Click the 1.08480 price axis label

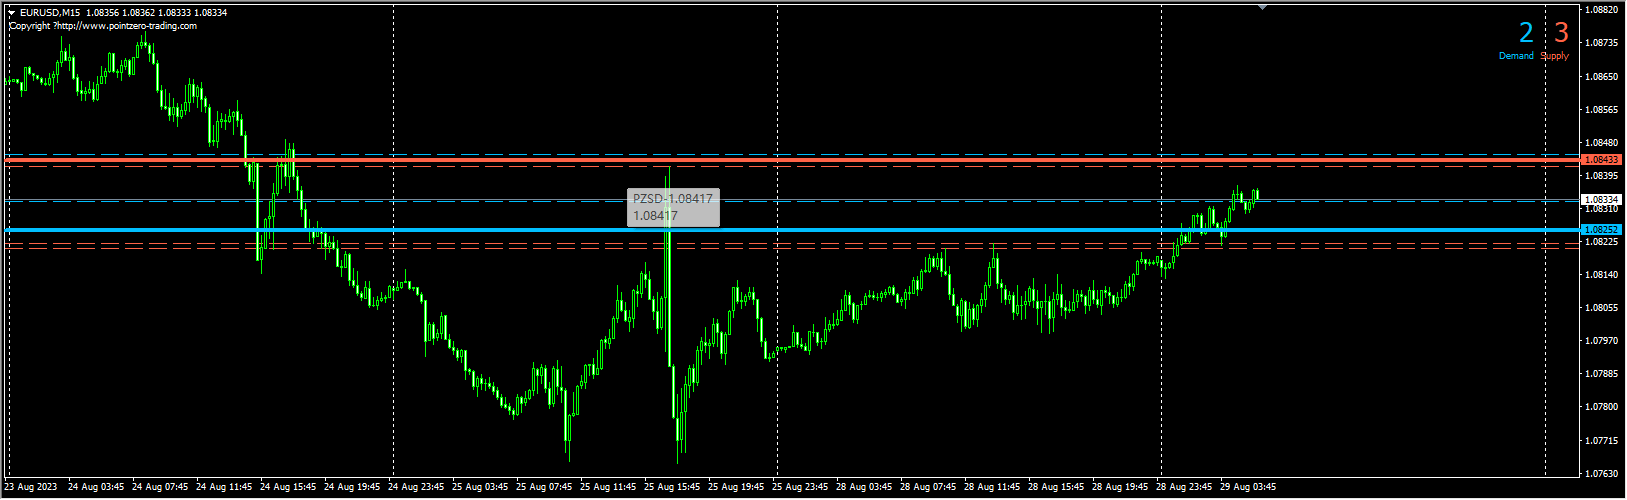[x=1603, y=143]
